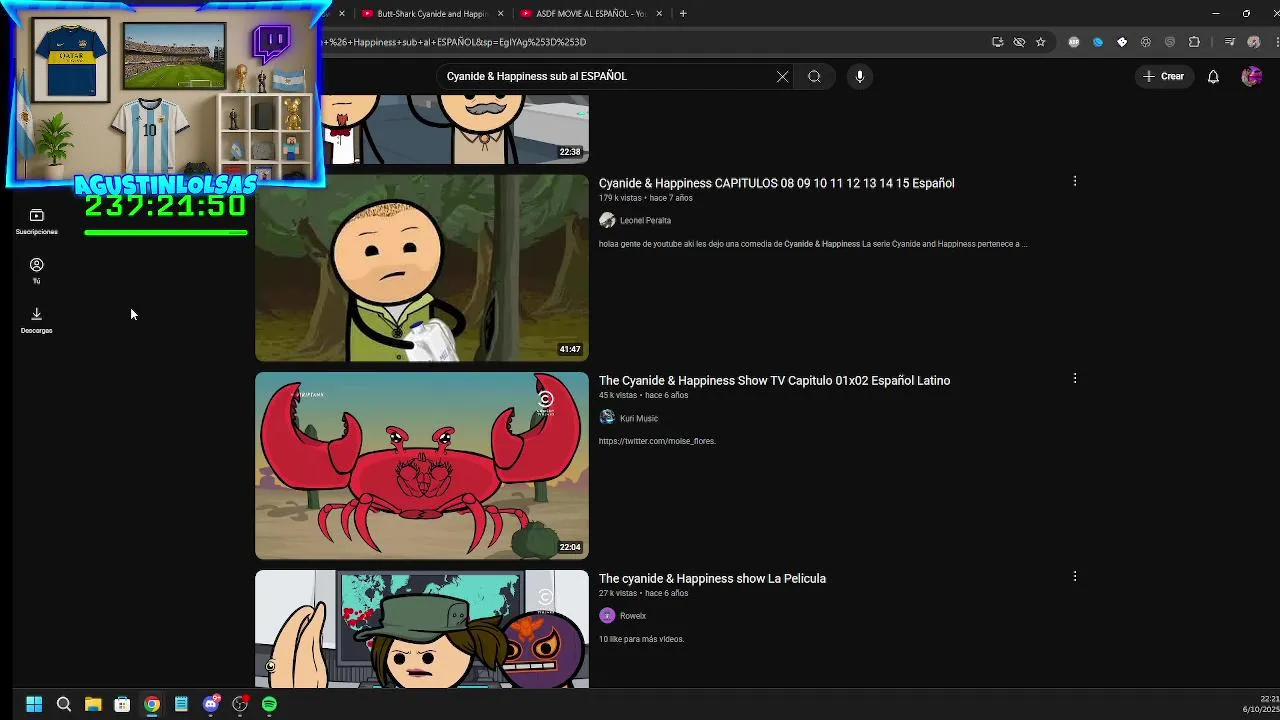Click the magnifier search button
Viewport: 1280px width, 720px height.
(814, 76)
